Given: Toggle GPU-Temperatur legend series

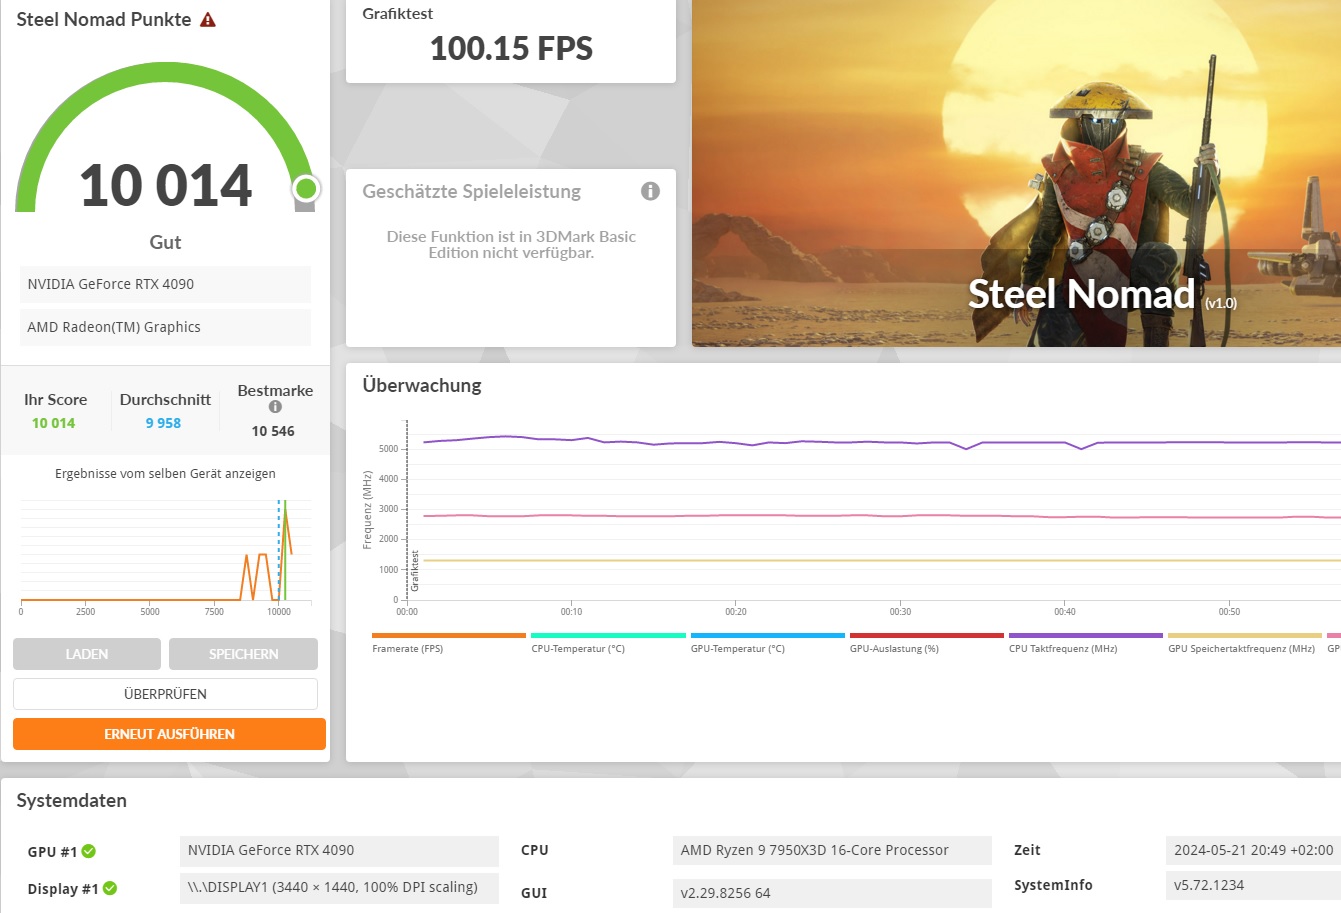Looking at the screenshot, I should (x=767, y=642).
